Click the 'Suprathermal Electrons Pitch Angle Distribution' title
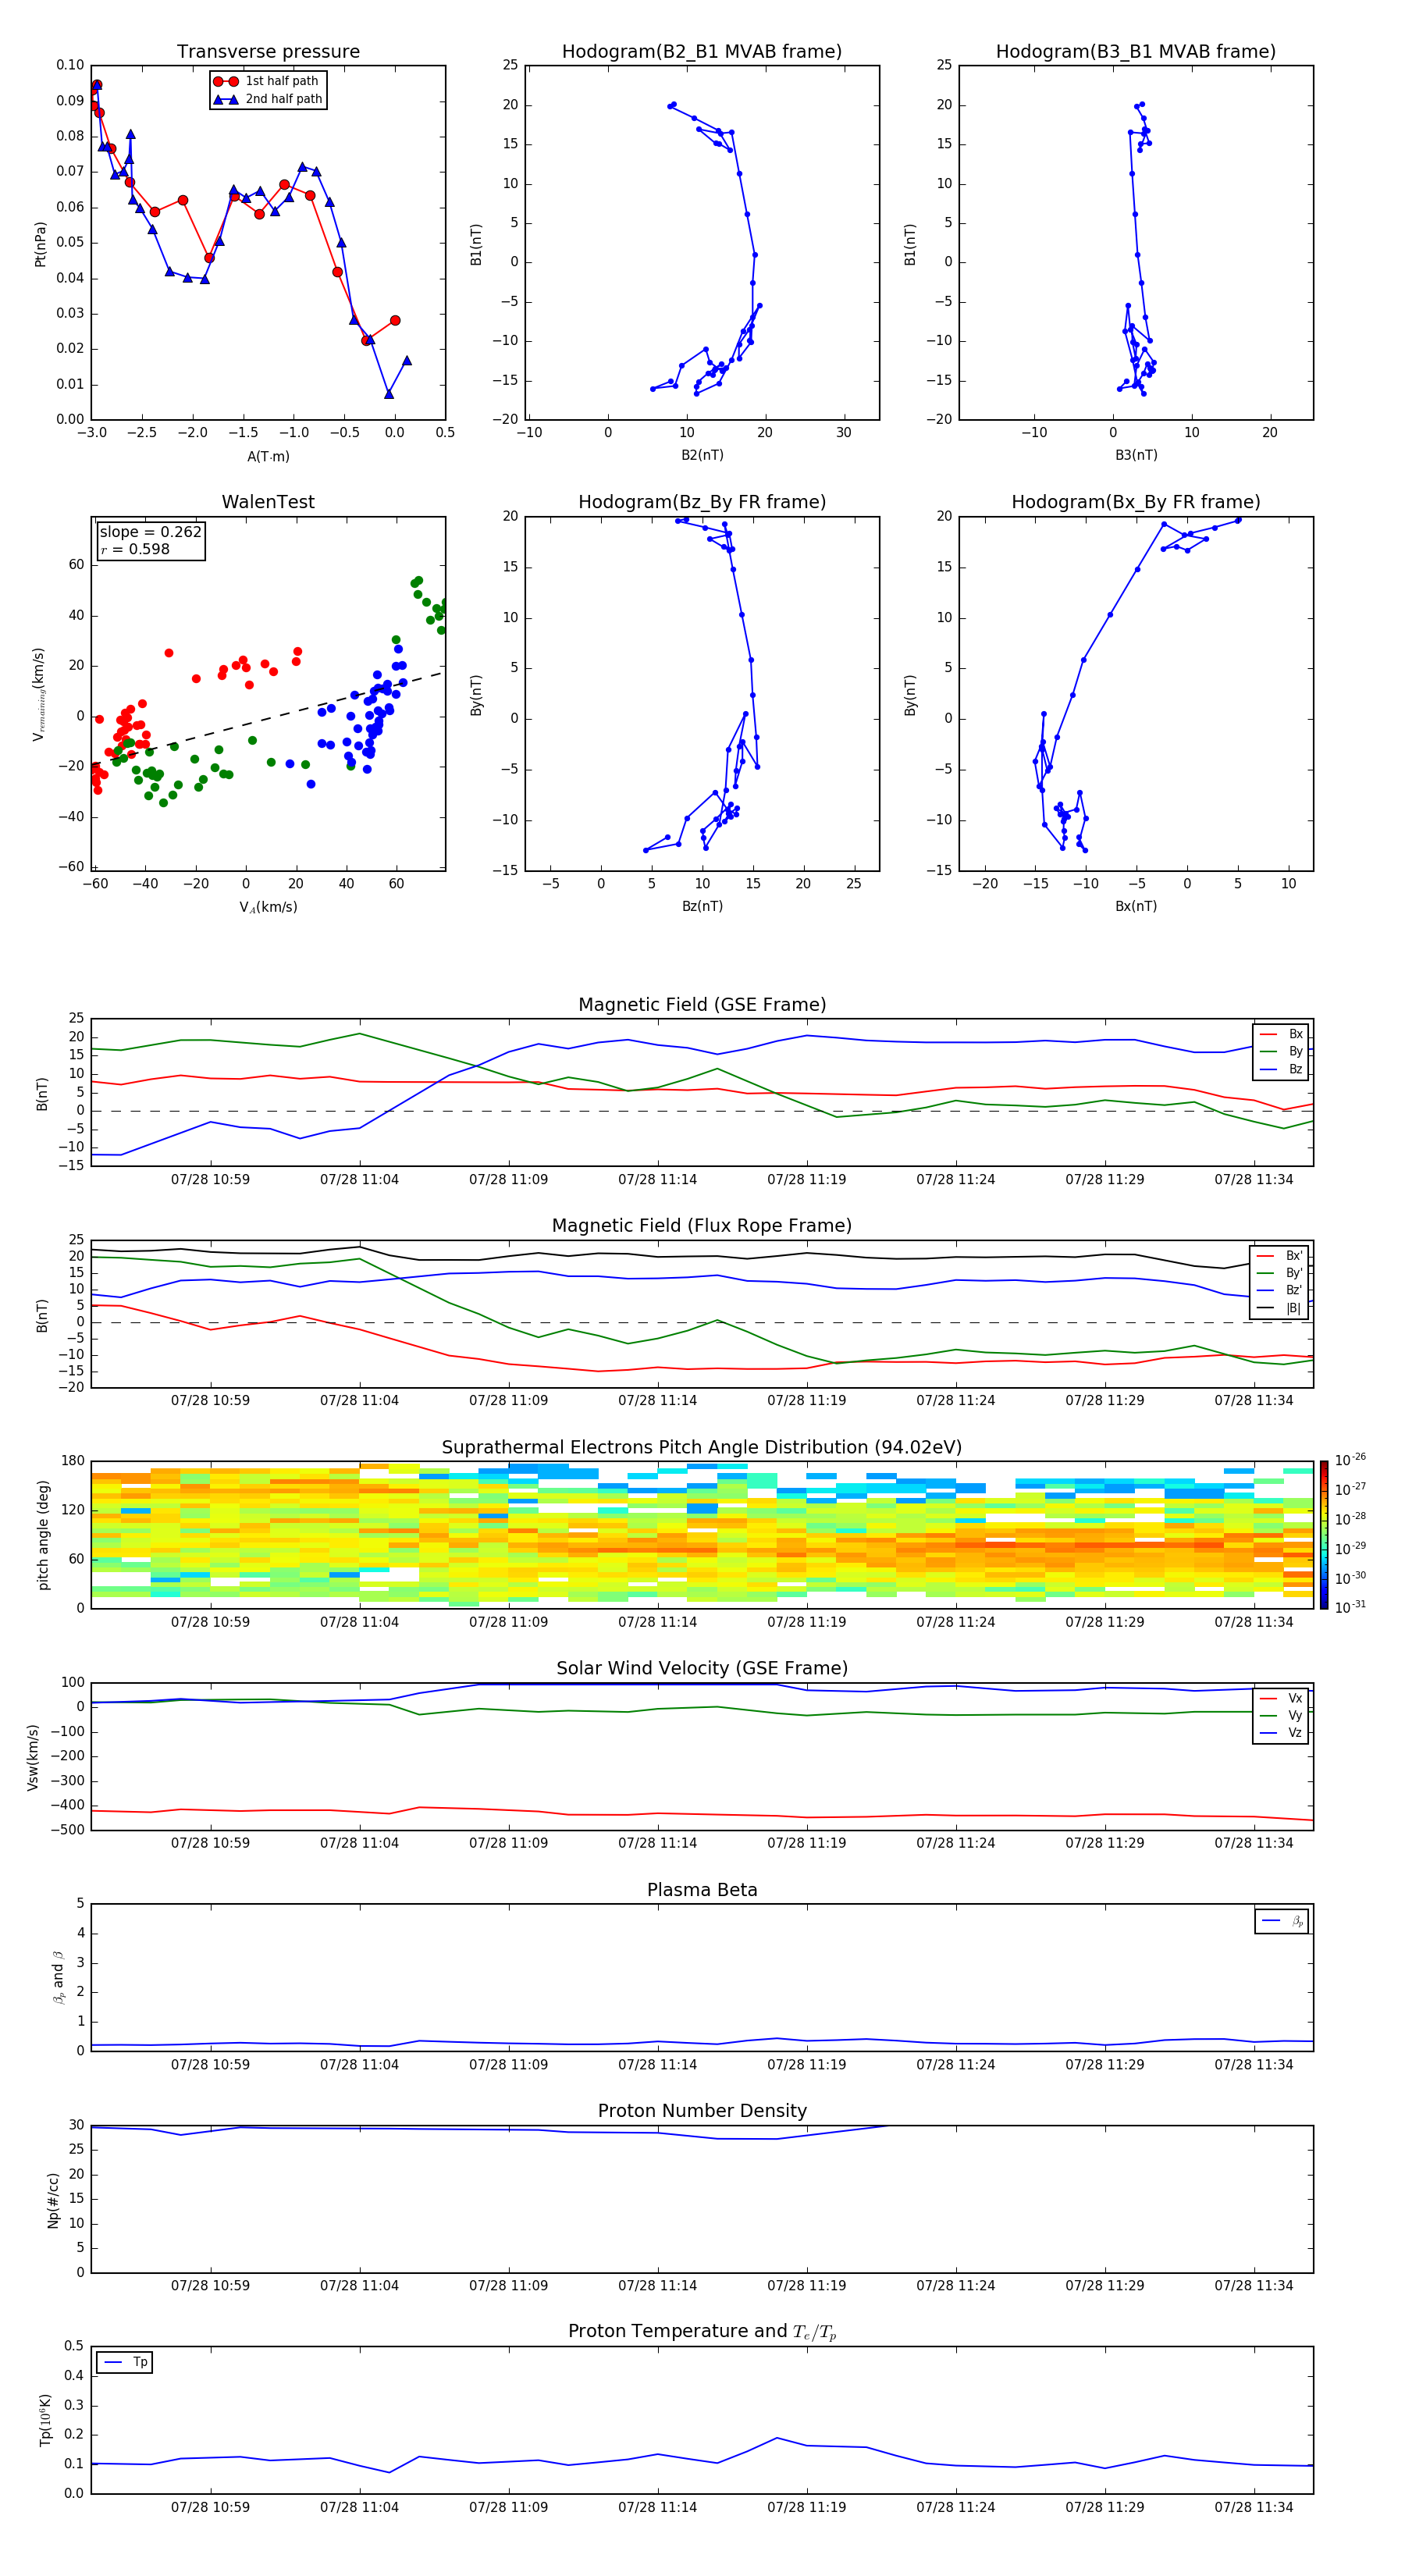 702,1447
